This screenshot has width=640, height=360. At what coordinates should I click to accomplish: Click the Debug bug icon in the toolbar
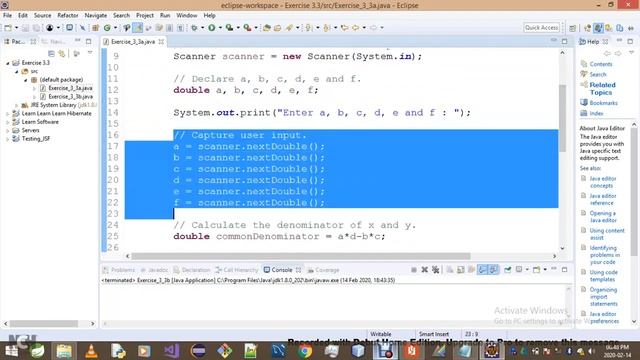coord(194,28)
